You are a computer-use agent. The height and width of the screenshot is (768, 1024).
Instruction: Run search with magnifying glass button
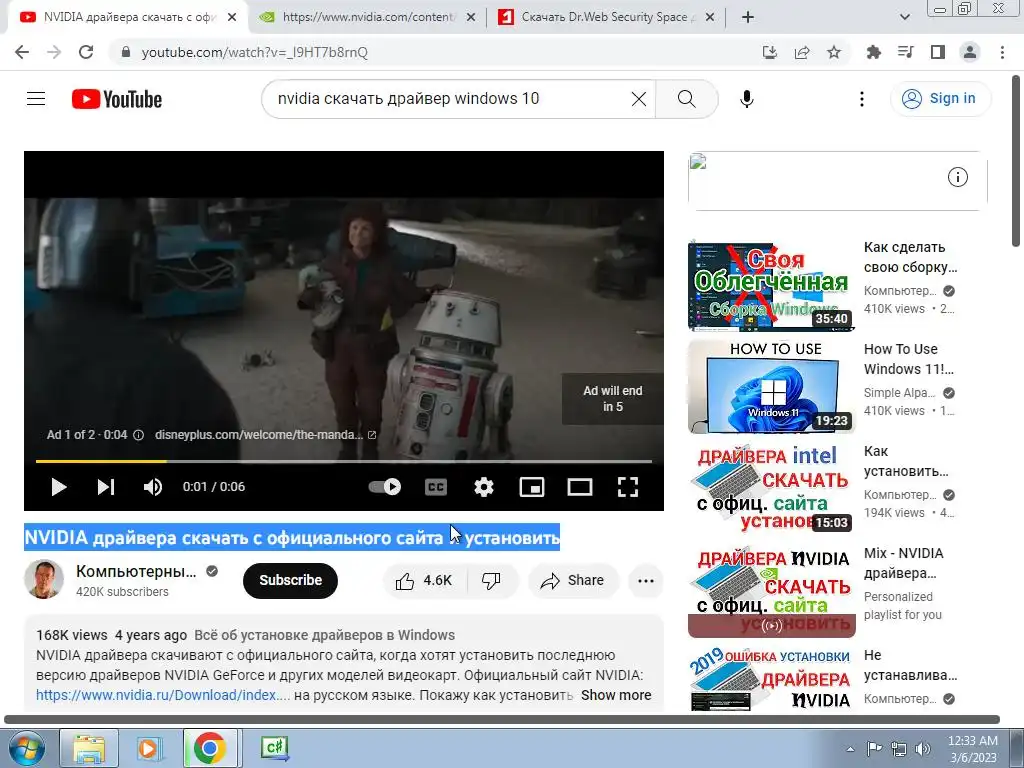686,99
